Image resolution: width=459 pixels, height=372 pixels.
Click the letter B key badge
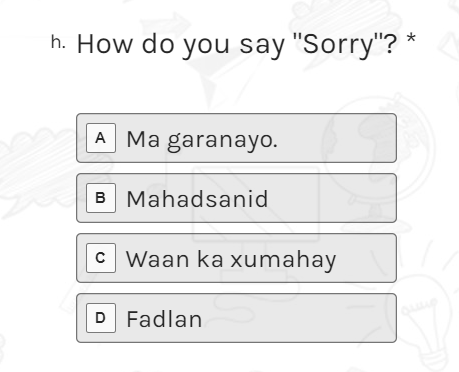101,198
